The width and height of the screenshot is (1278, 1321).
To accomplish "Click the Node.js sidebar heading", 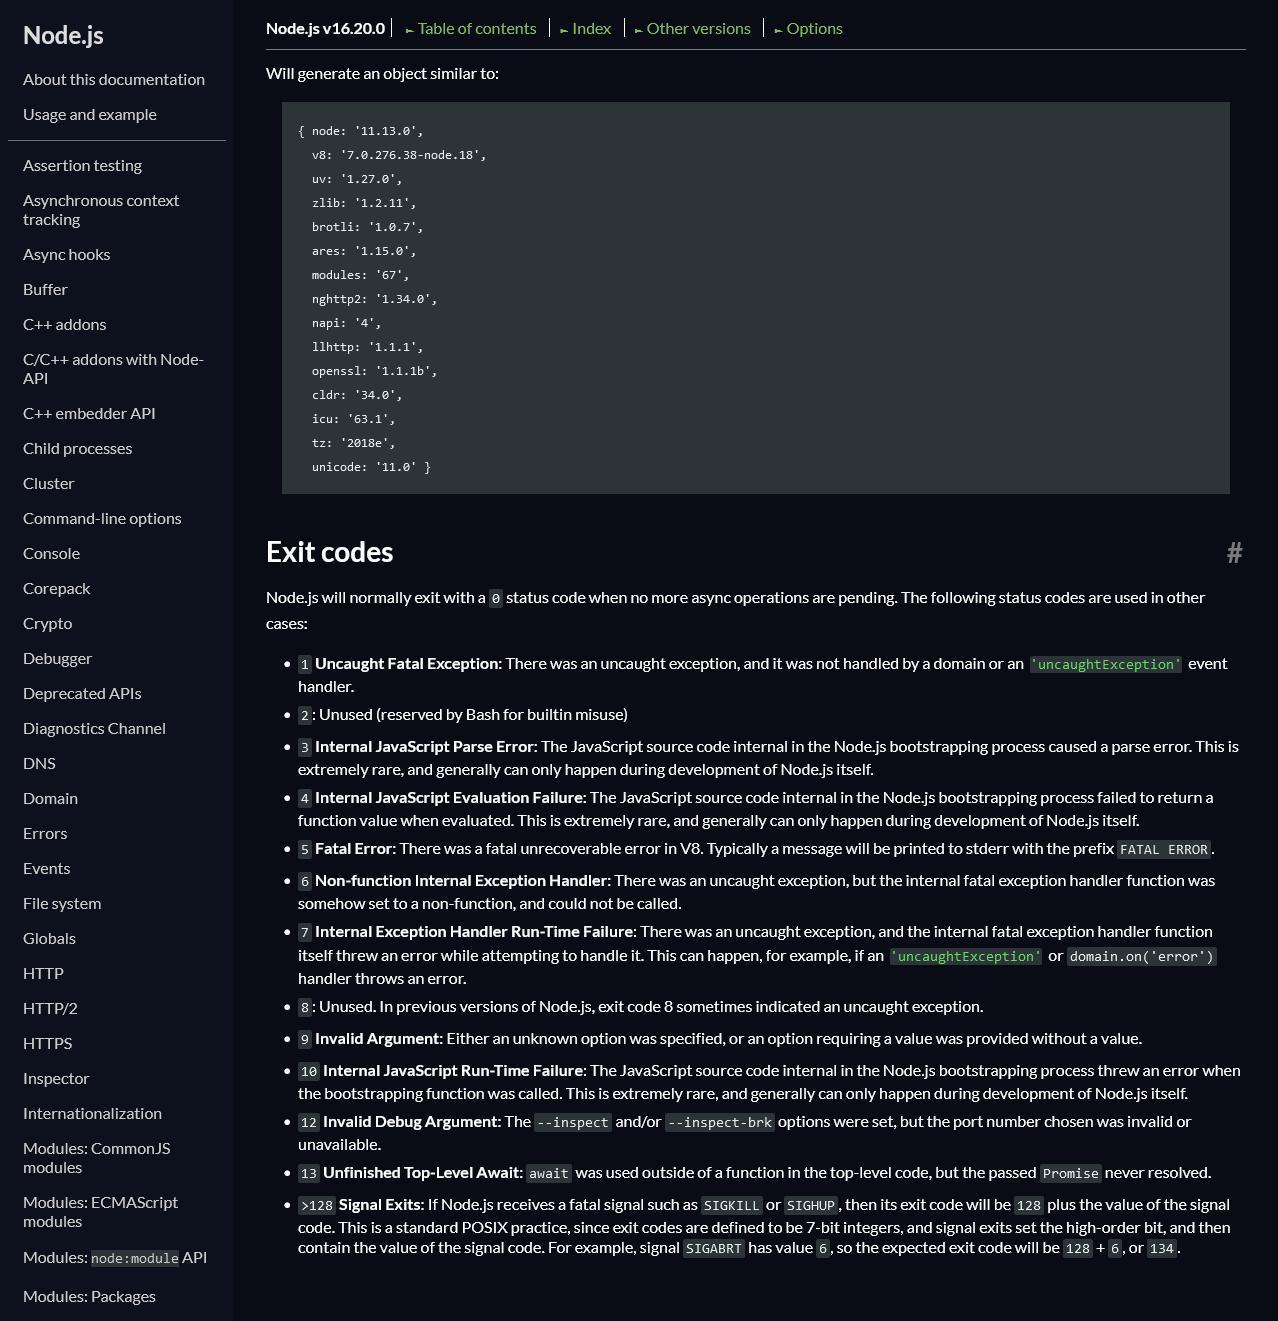I will [62, 34].
